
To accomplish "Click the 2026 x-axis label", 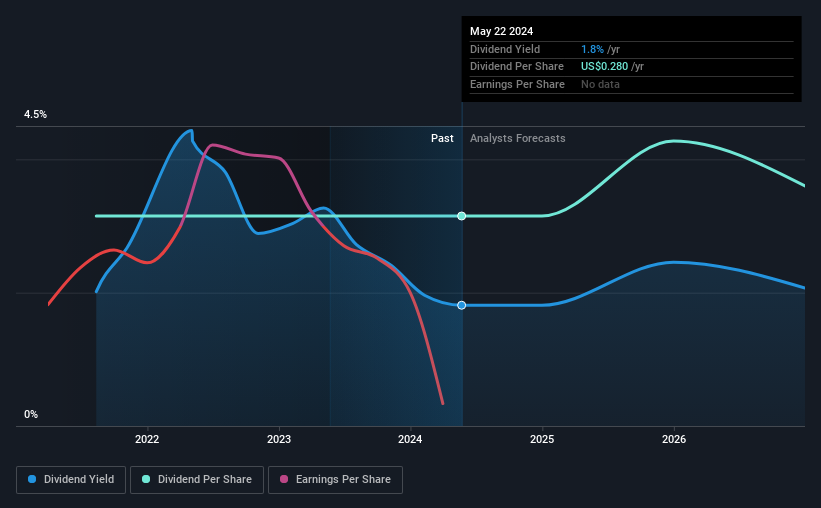I will (674, 439).
